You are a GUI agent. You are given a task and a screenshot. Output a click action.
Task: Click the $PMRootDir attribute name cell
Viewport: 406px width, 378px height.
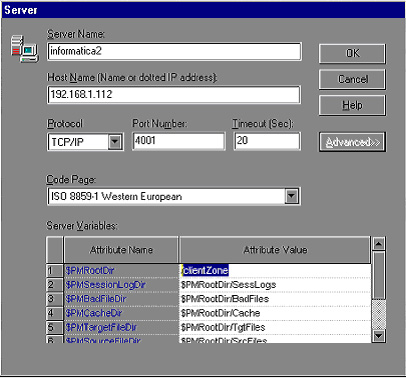(121, 270)
